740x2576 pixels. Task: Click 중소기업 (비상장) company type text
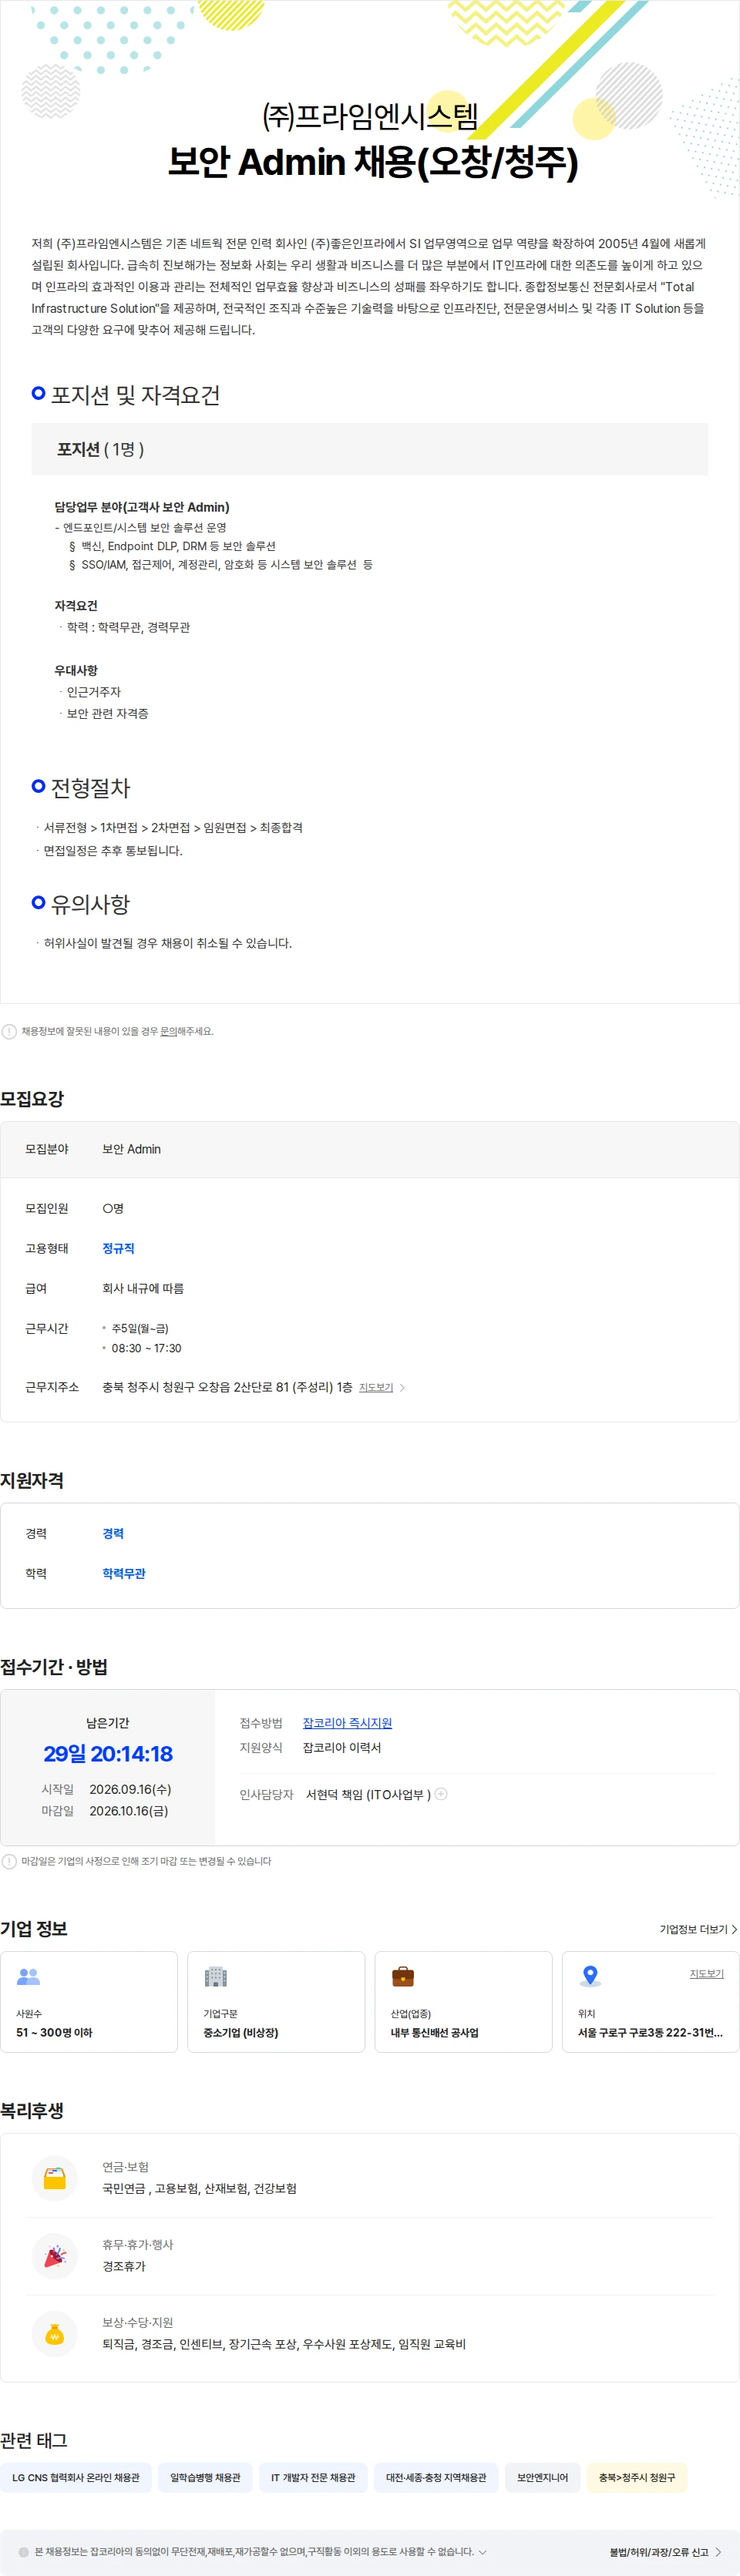tap(241, 2032)
